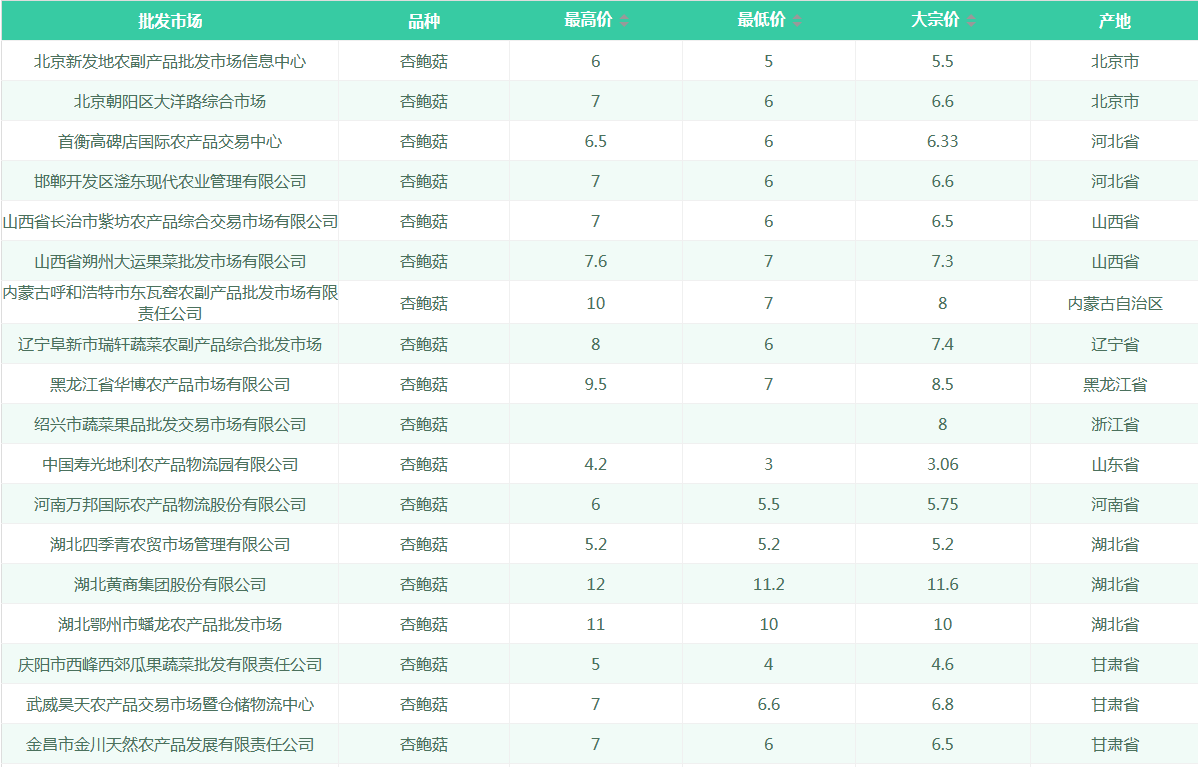The image size is (1198, 767).
Task: Click the 大宗价 header label
Action: coord(934,21)
